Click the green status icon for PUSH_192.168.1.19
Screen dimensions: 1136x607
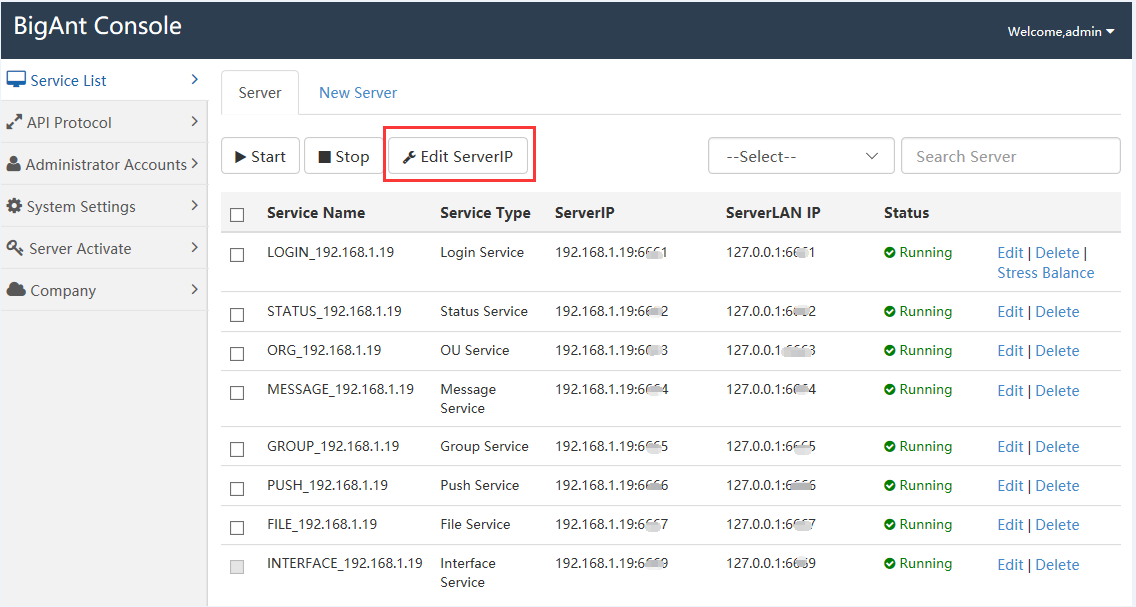[890, 486]
